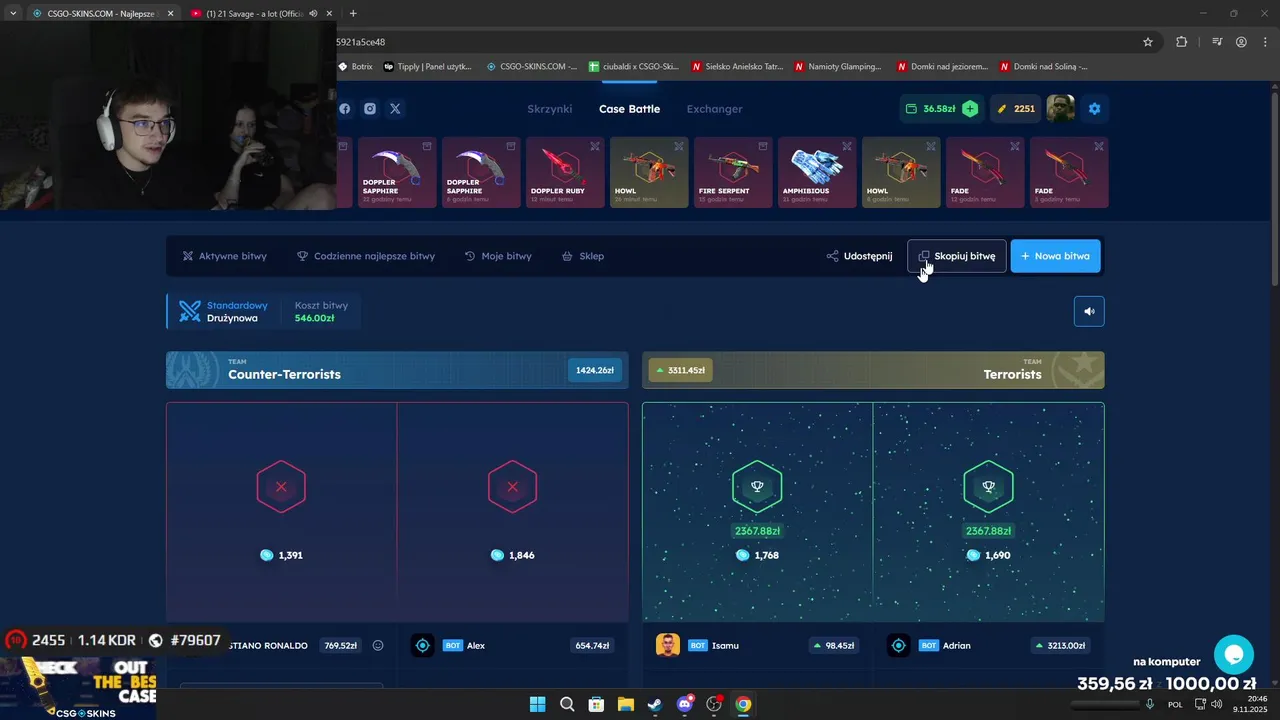This screenshot has width=1280, height=720.
Task: Click the Terrorists total 3311.45zł
Action: click(x=679, y=371)
